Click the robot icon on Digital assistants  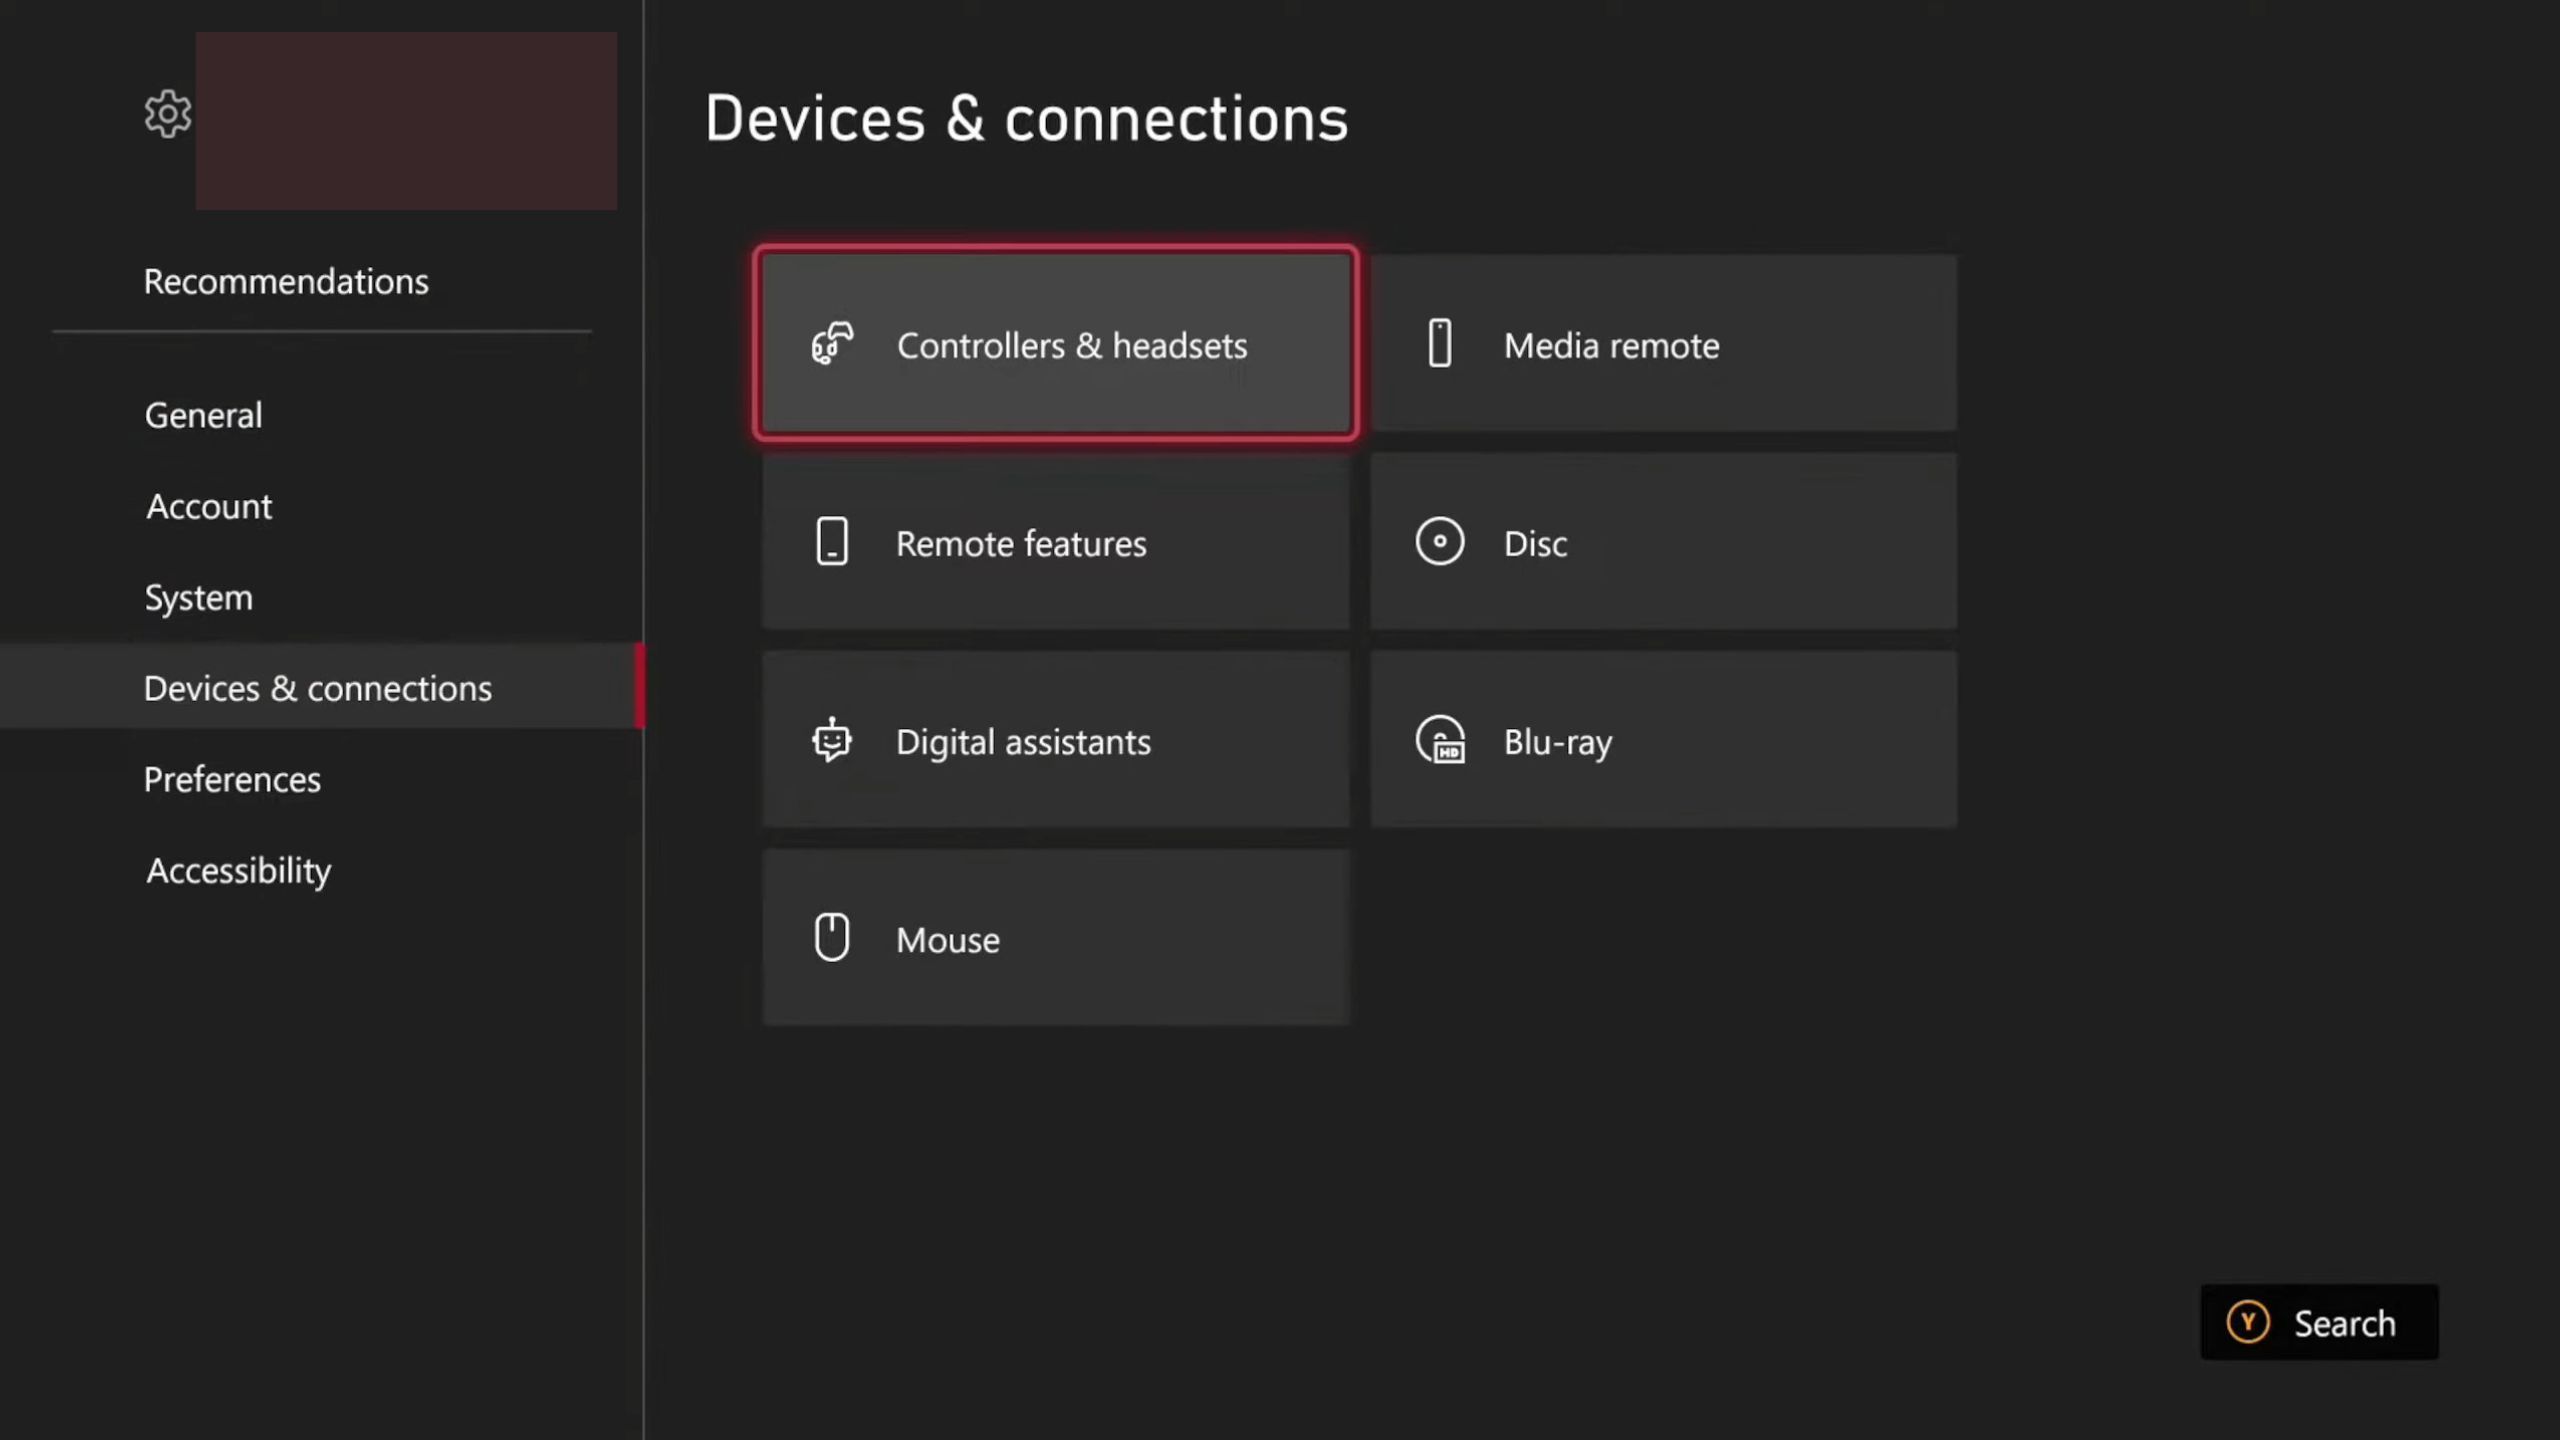tap(831, 740)
